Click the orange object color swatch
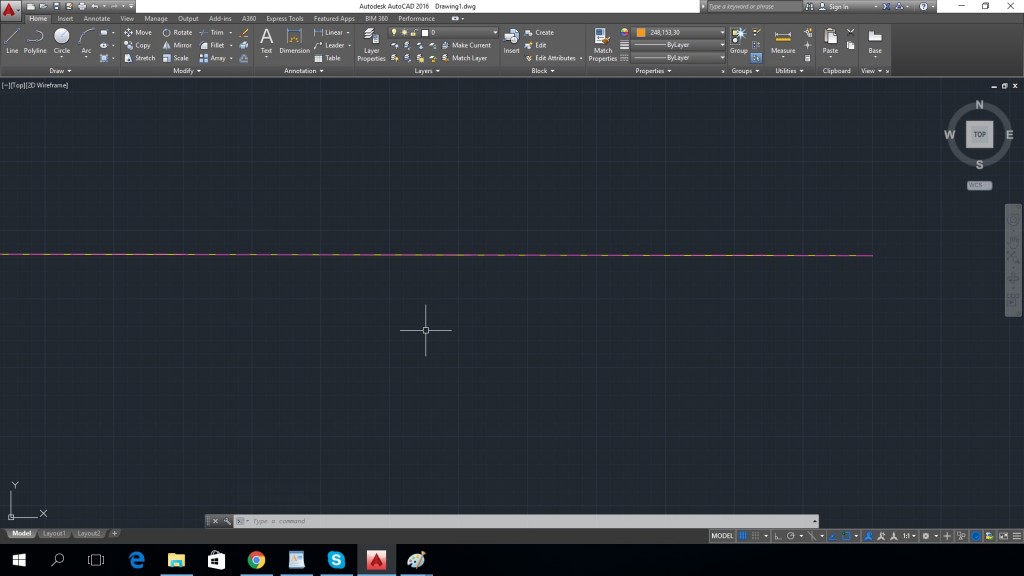This screenshot has height=576, width=1024. click(641, 32)
